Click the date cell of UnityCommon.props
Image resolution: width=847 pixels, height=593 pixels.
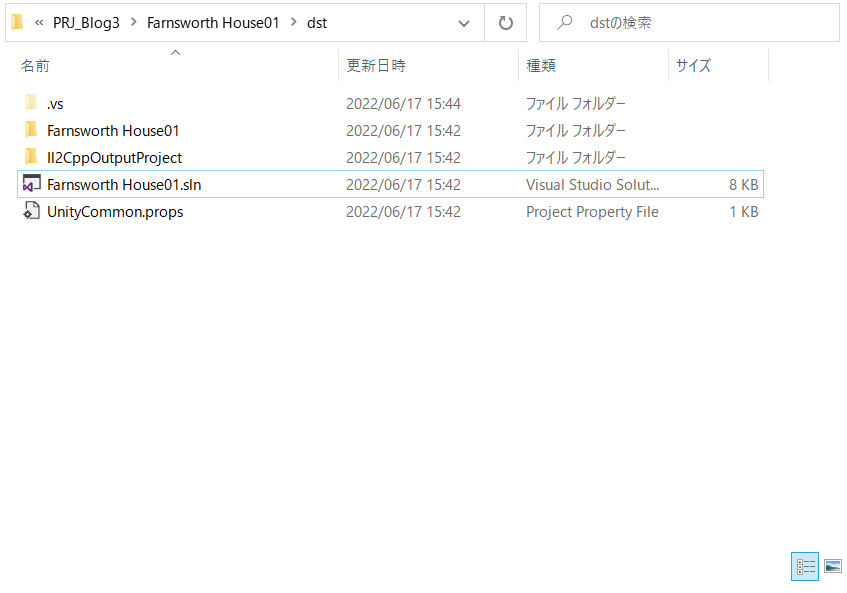[x=403, y=212]
